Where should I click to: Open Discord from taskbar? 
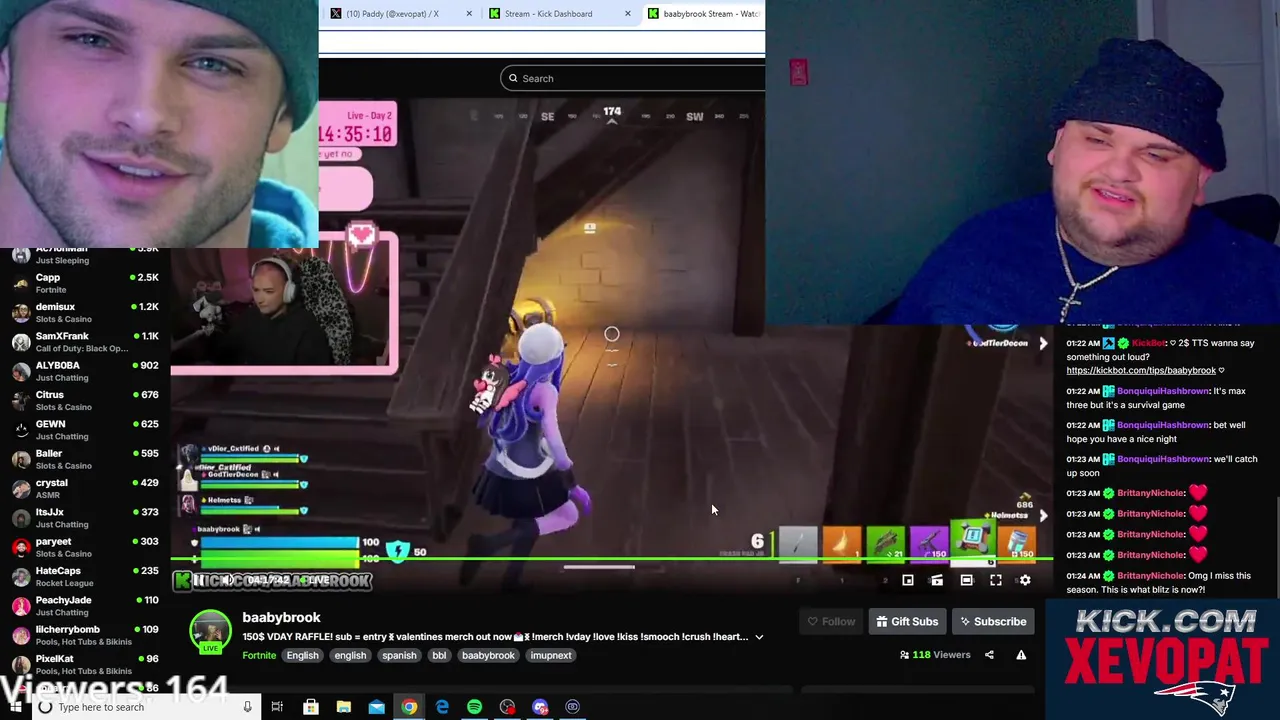click(540, 707)
